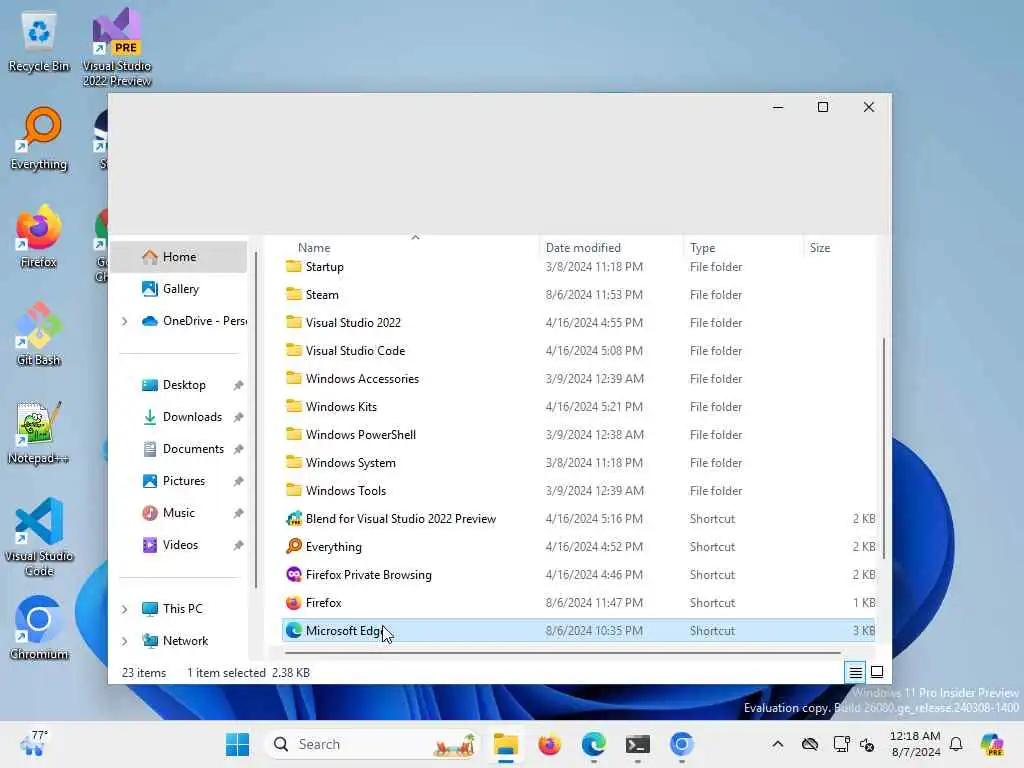Switch to large thumbnails view layout

(877, 672)
